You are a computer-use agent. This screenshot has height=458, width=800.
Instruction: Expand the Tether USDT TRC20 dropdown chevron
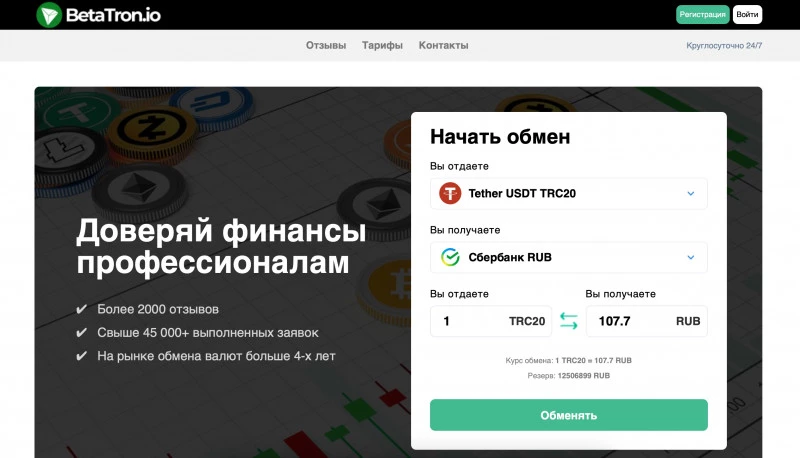(690, 193)
